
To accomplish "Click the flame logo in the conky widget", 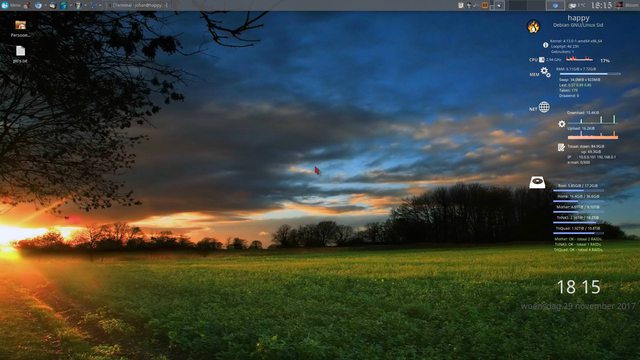I will coord(533,27).
